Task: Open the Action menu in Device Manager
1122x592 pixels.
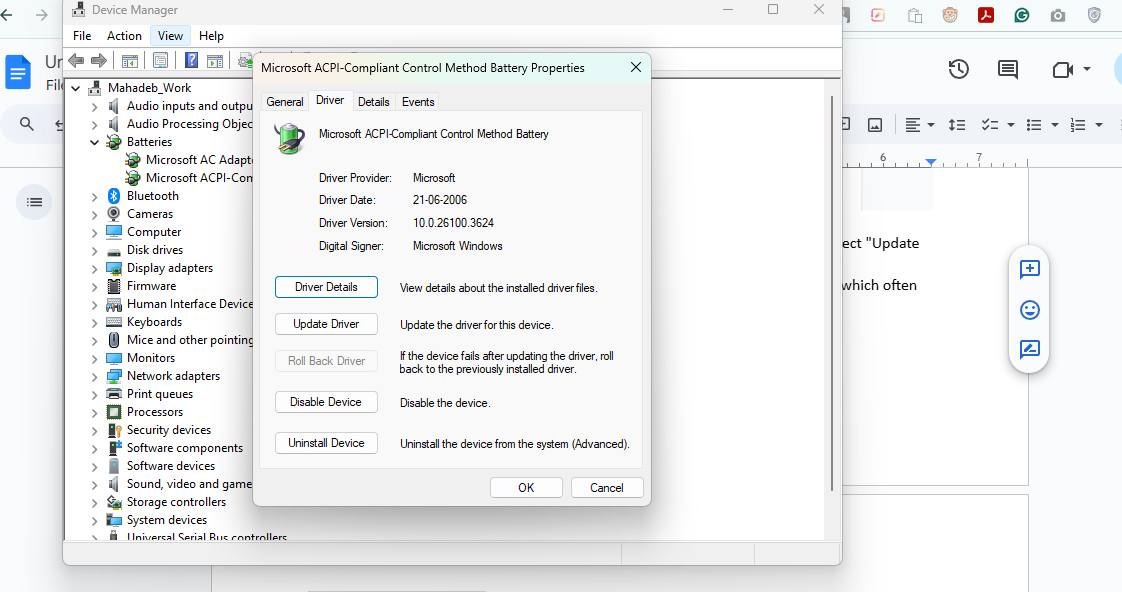Action: click(124, 35)
